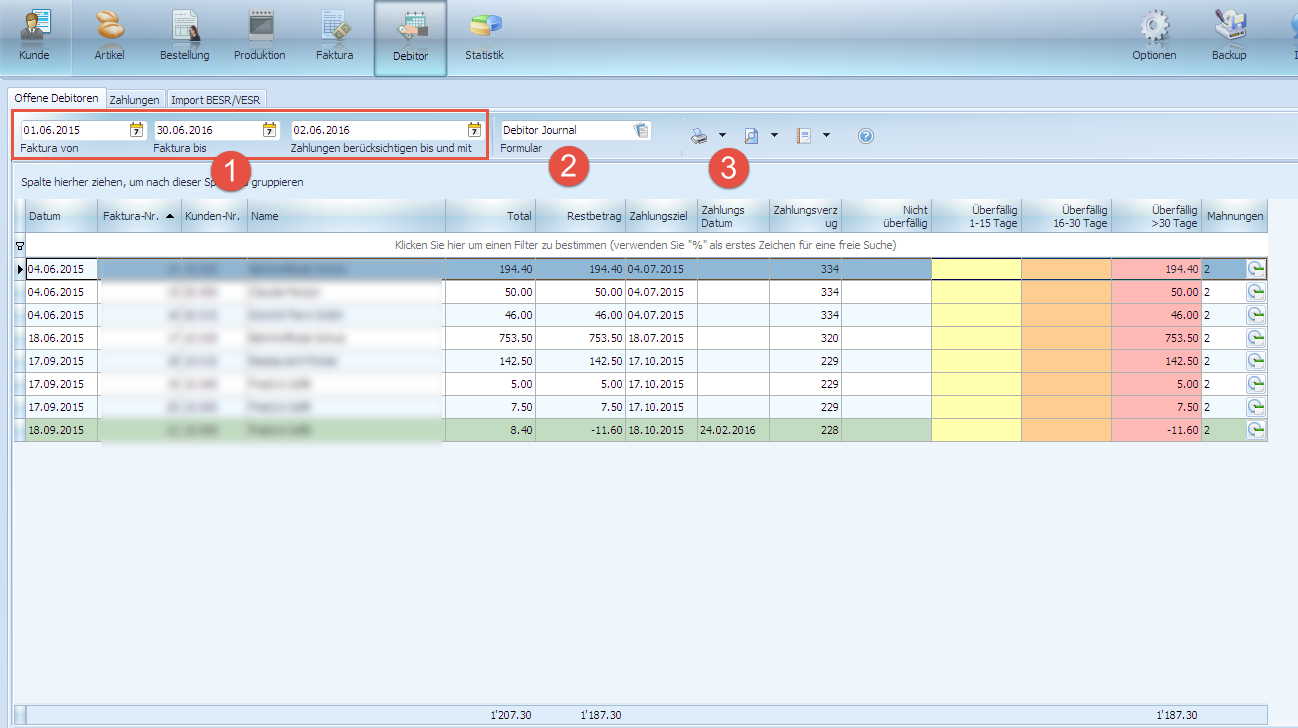The width and height of the screenshot is (1298, 728).
Task: Sort by Kunden-Nr. column header
Action: pos(214,216)
